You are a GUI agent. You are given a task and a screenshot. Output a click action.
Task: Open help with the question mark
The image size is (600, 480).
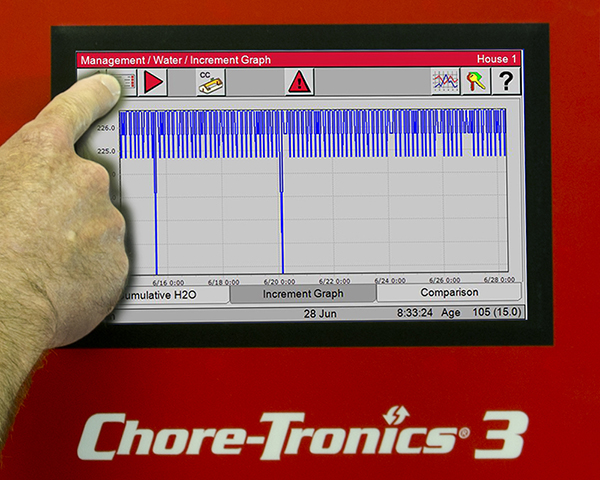pos(506,81)
